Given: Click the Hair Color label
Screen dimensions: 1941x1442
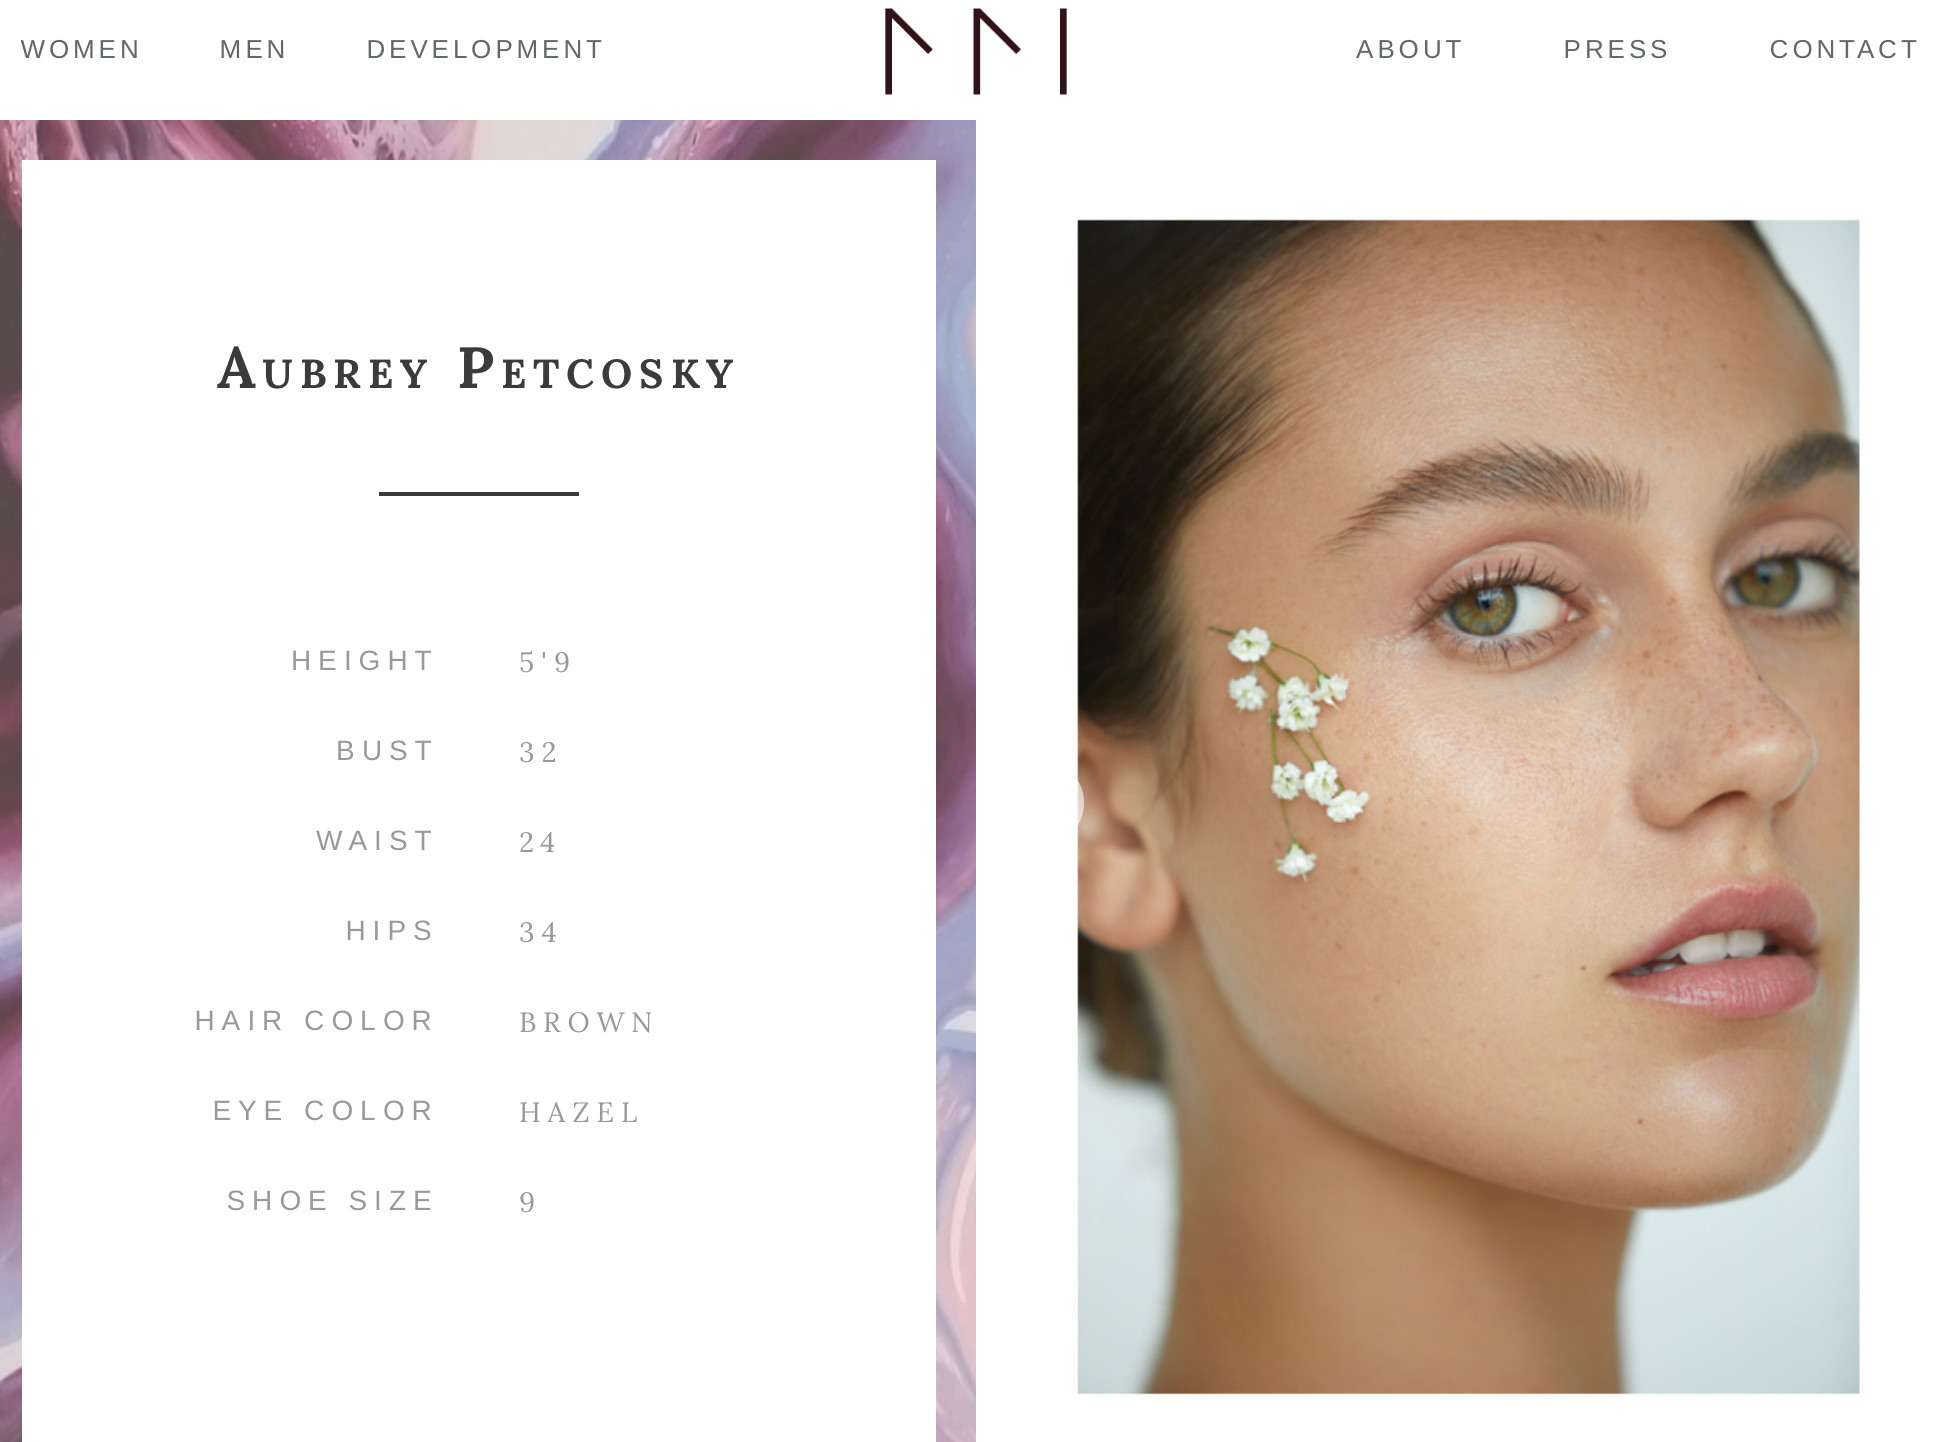Looking at the screenshot, I should [x=315, y=1021].
